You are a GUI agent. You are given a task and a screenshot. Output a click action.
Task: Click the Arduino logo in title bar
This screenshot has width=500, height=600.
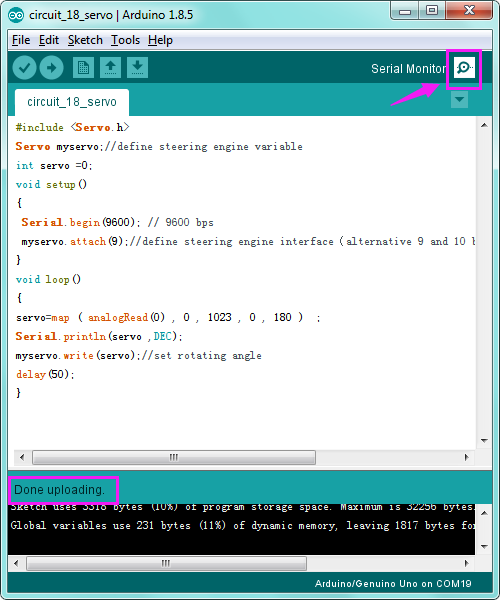(16, 15)
